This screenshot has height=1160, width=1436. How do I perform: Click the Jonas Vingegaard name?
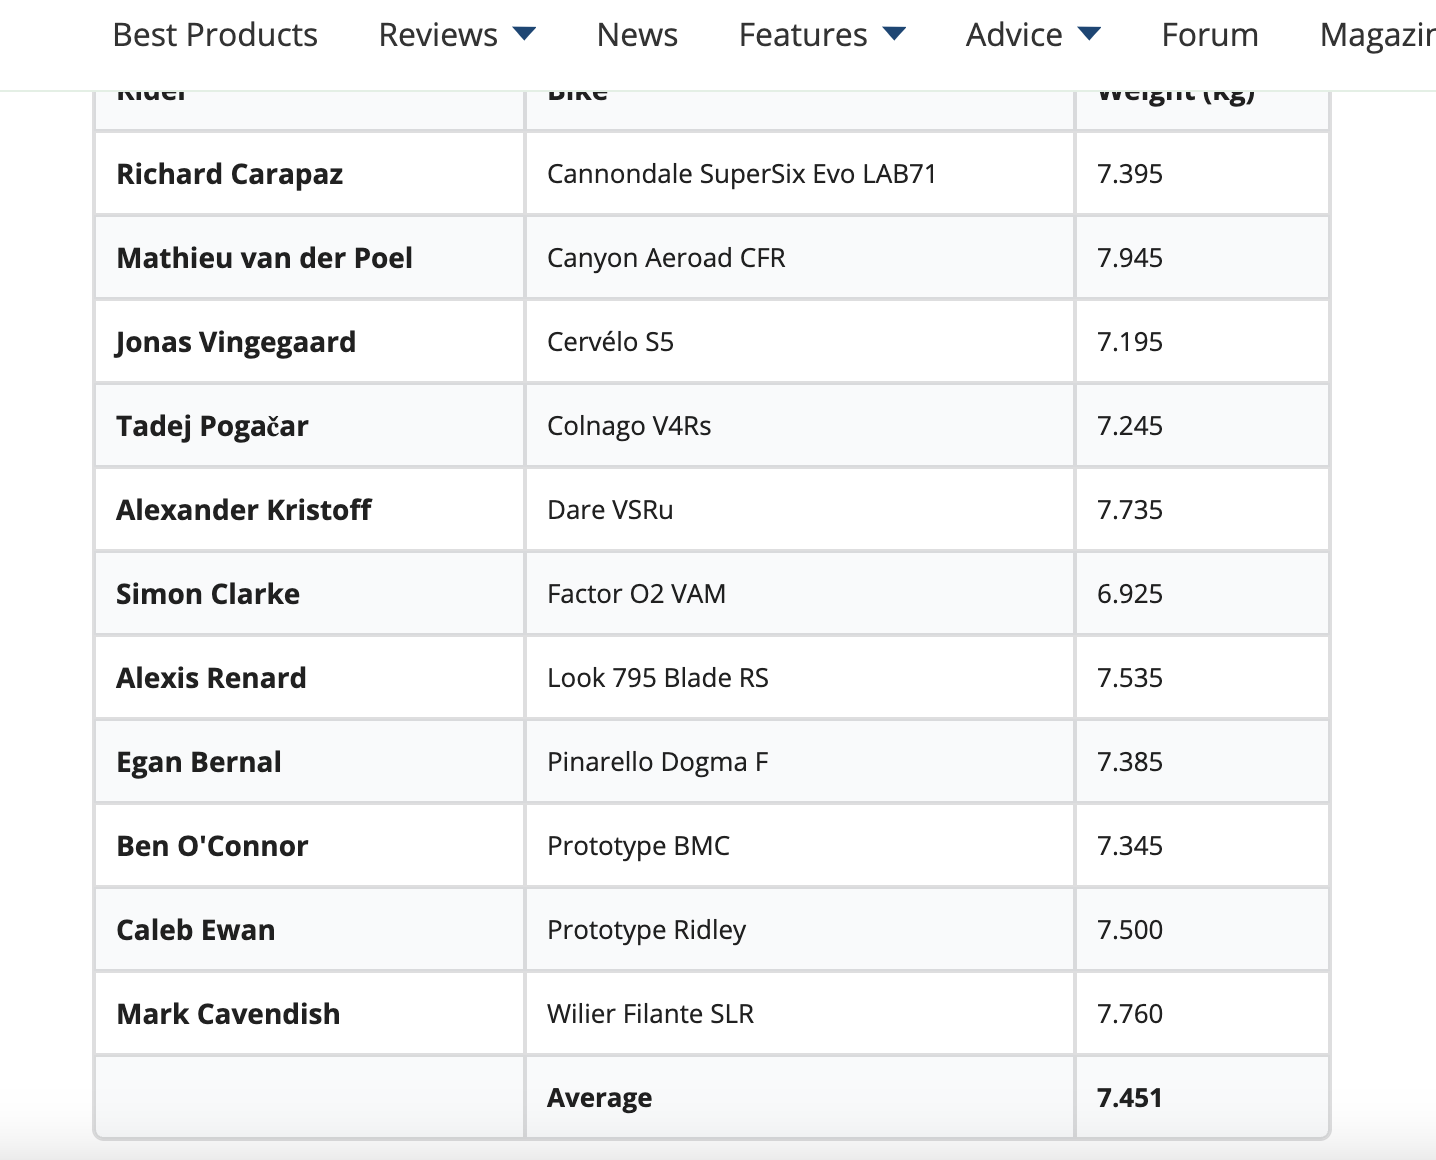point(236,342)
